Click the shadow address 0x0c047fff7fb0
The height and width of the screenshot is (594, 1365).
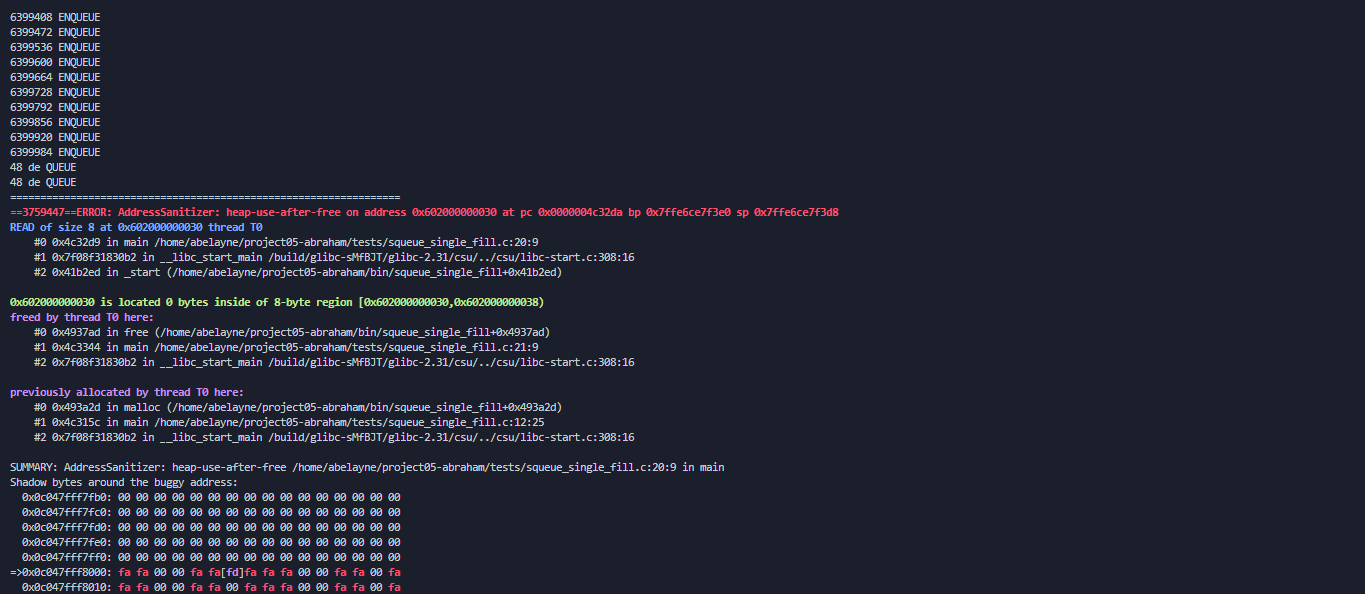(x=64, y=497)
